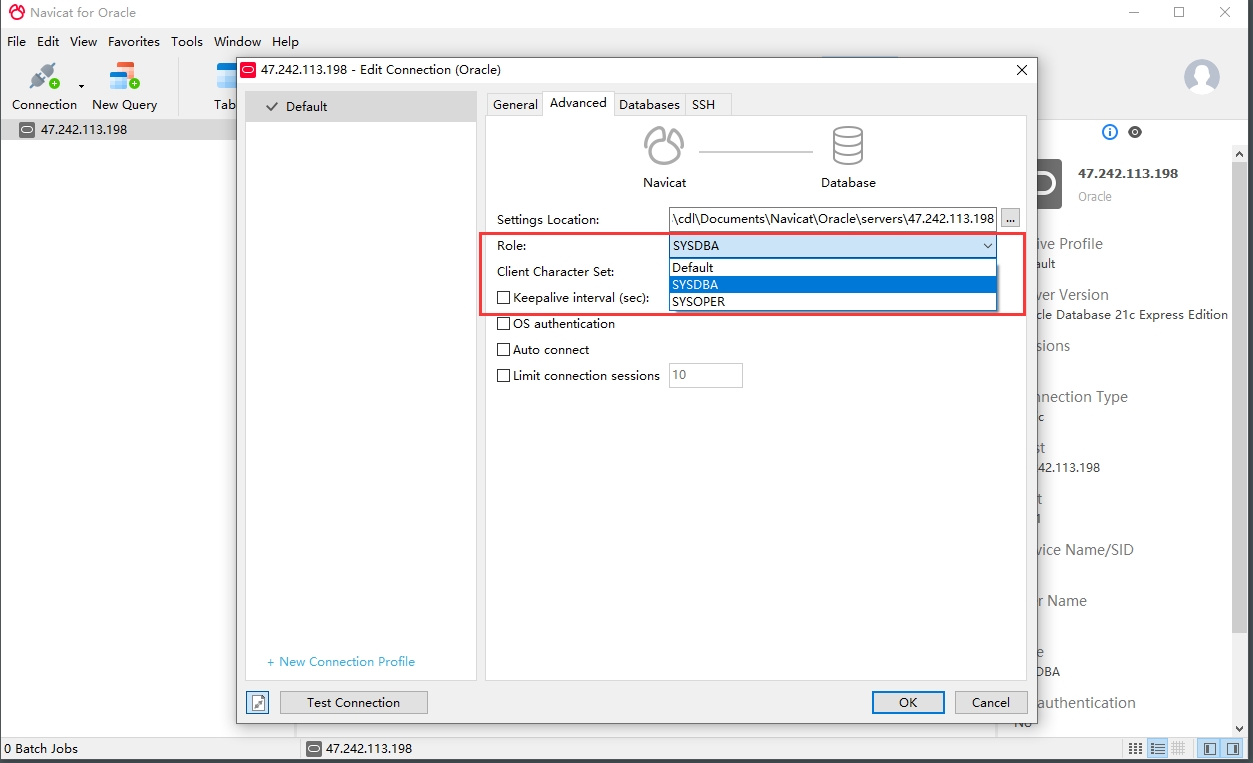Toggle the right information pane icon
The image size is (1253, 763).
point(1232,748)
